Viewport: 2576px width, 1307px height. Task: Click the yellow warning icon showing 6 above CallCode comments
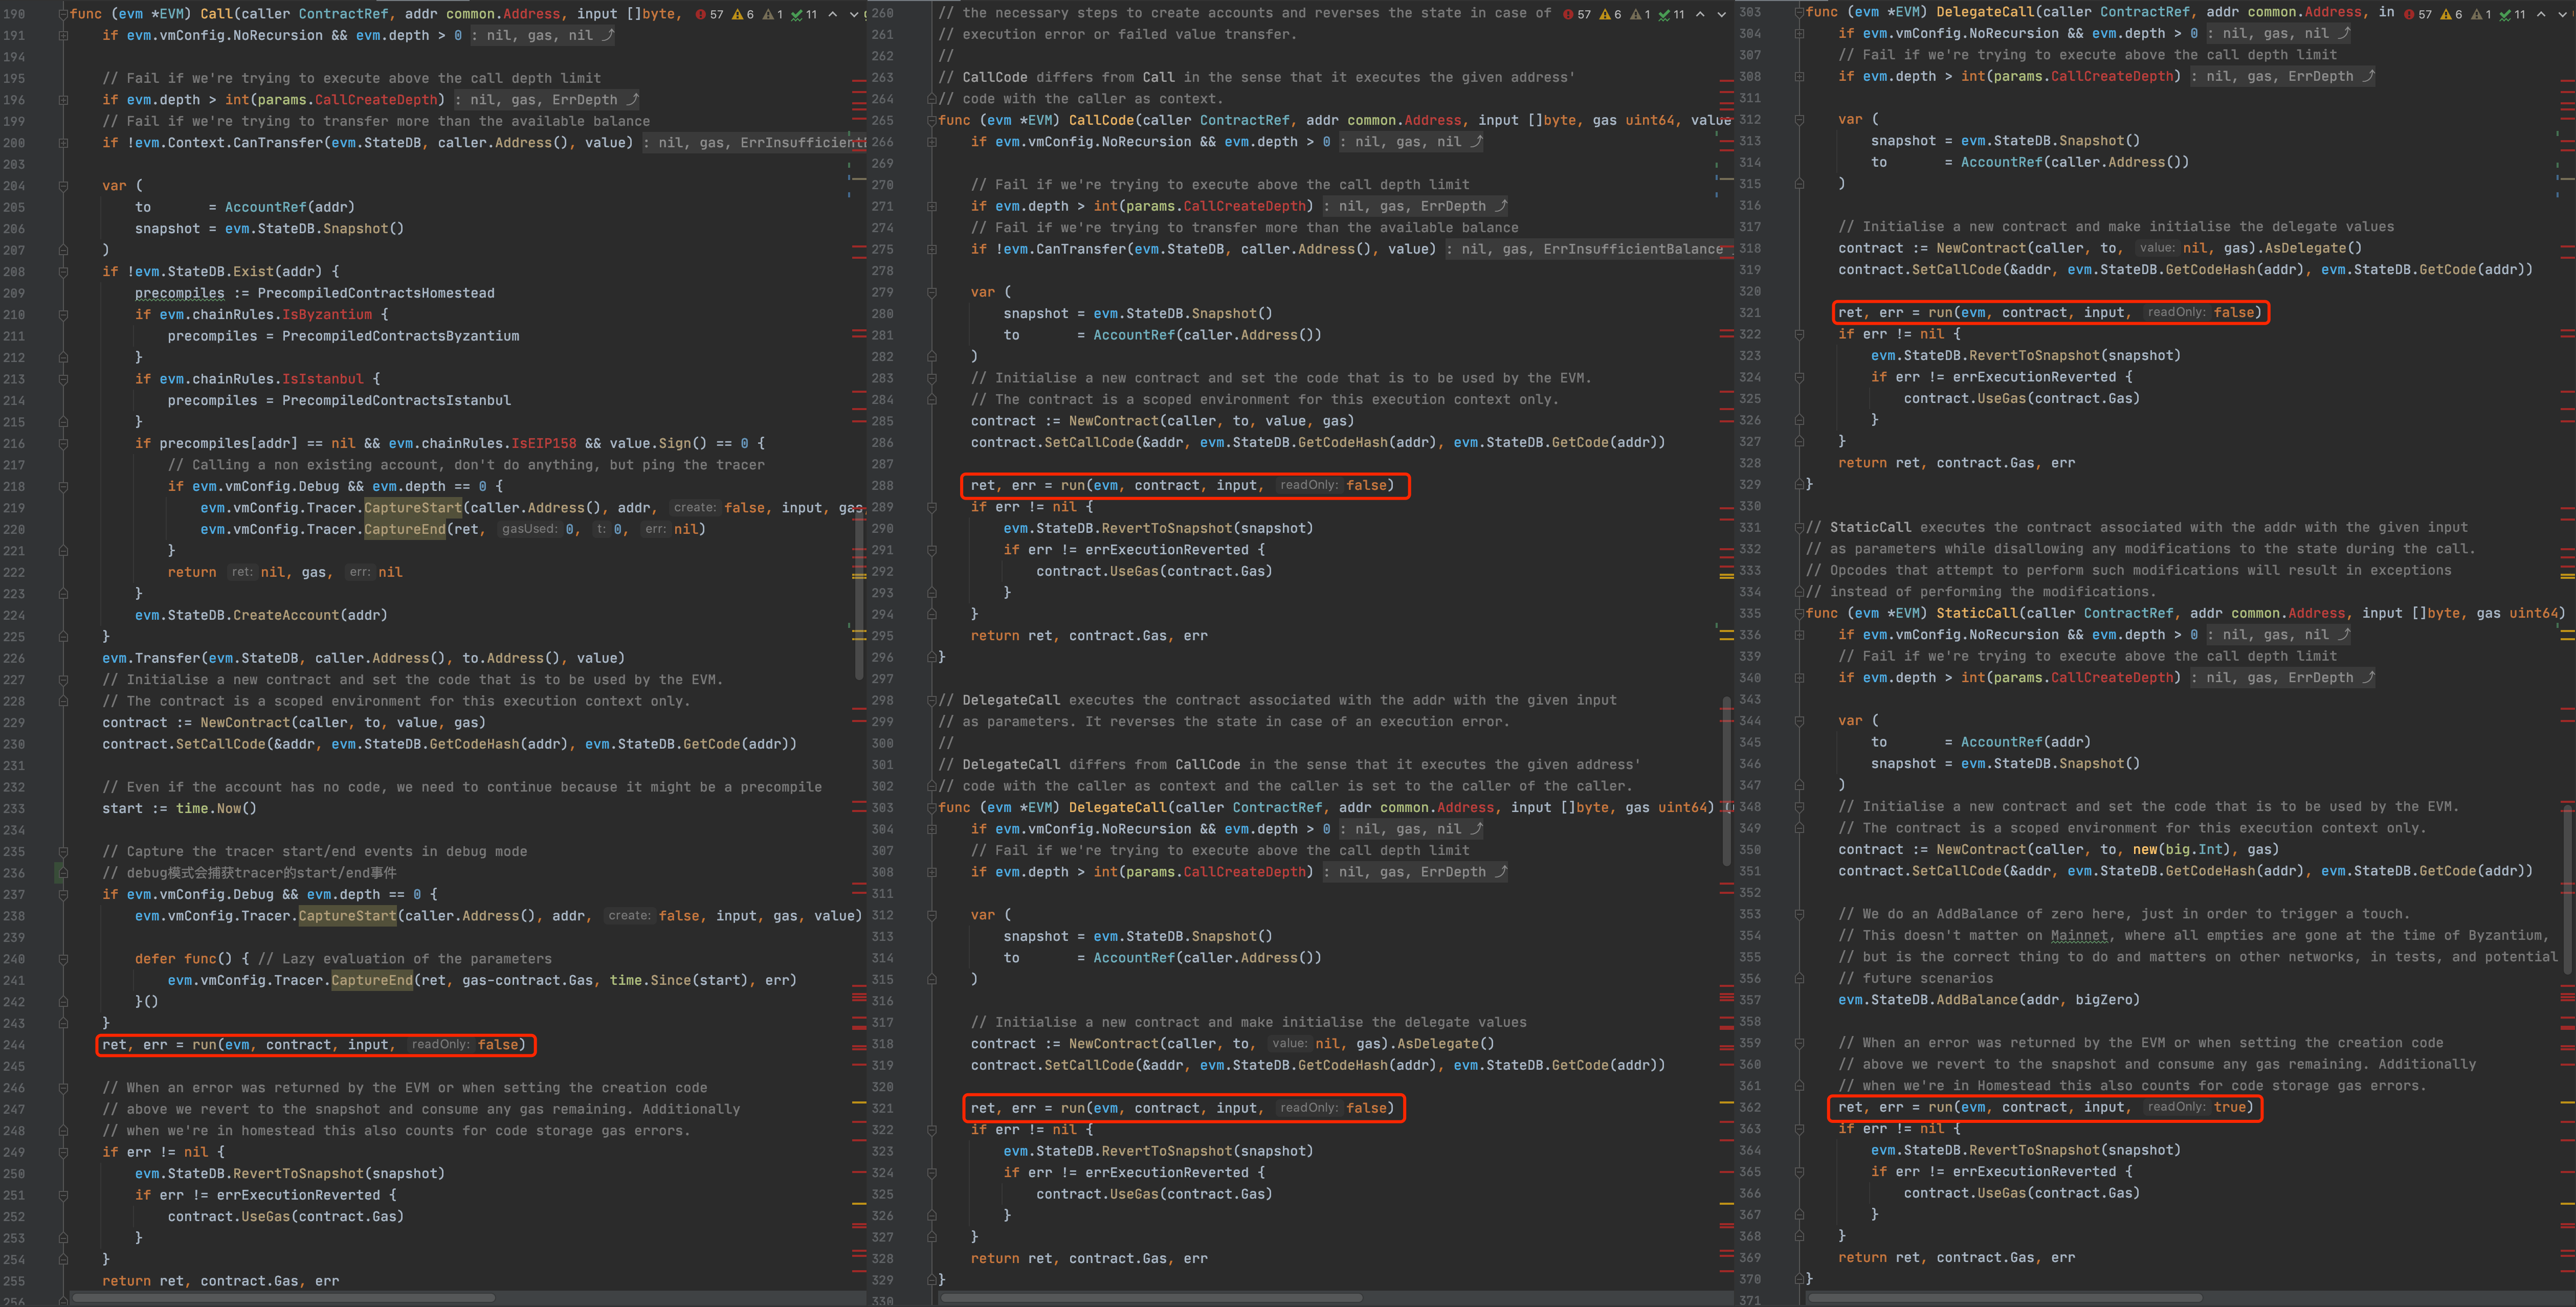tap(1604, 14)
